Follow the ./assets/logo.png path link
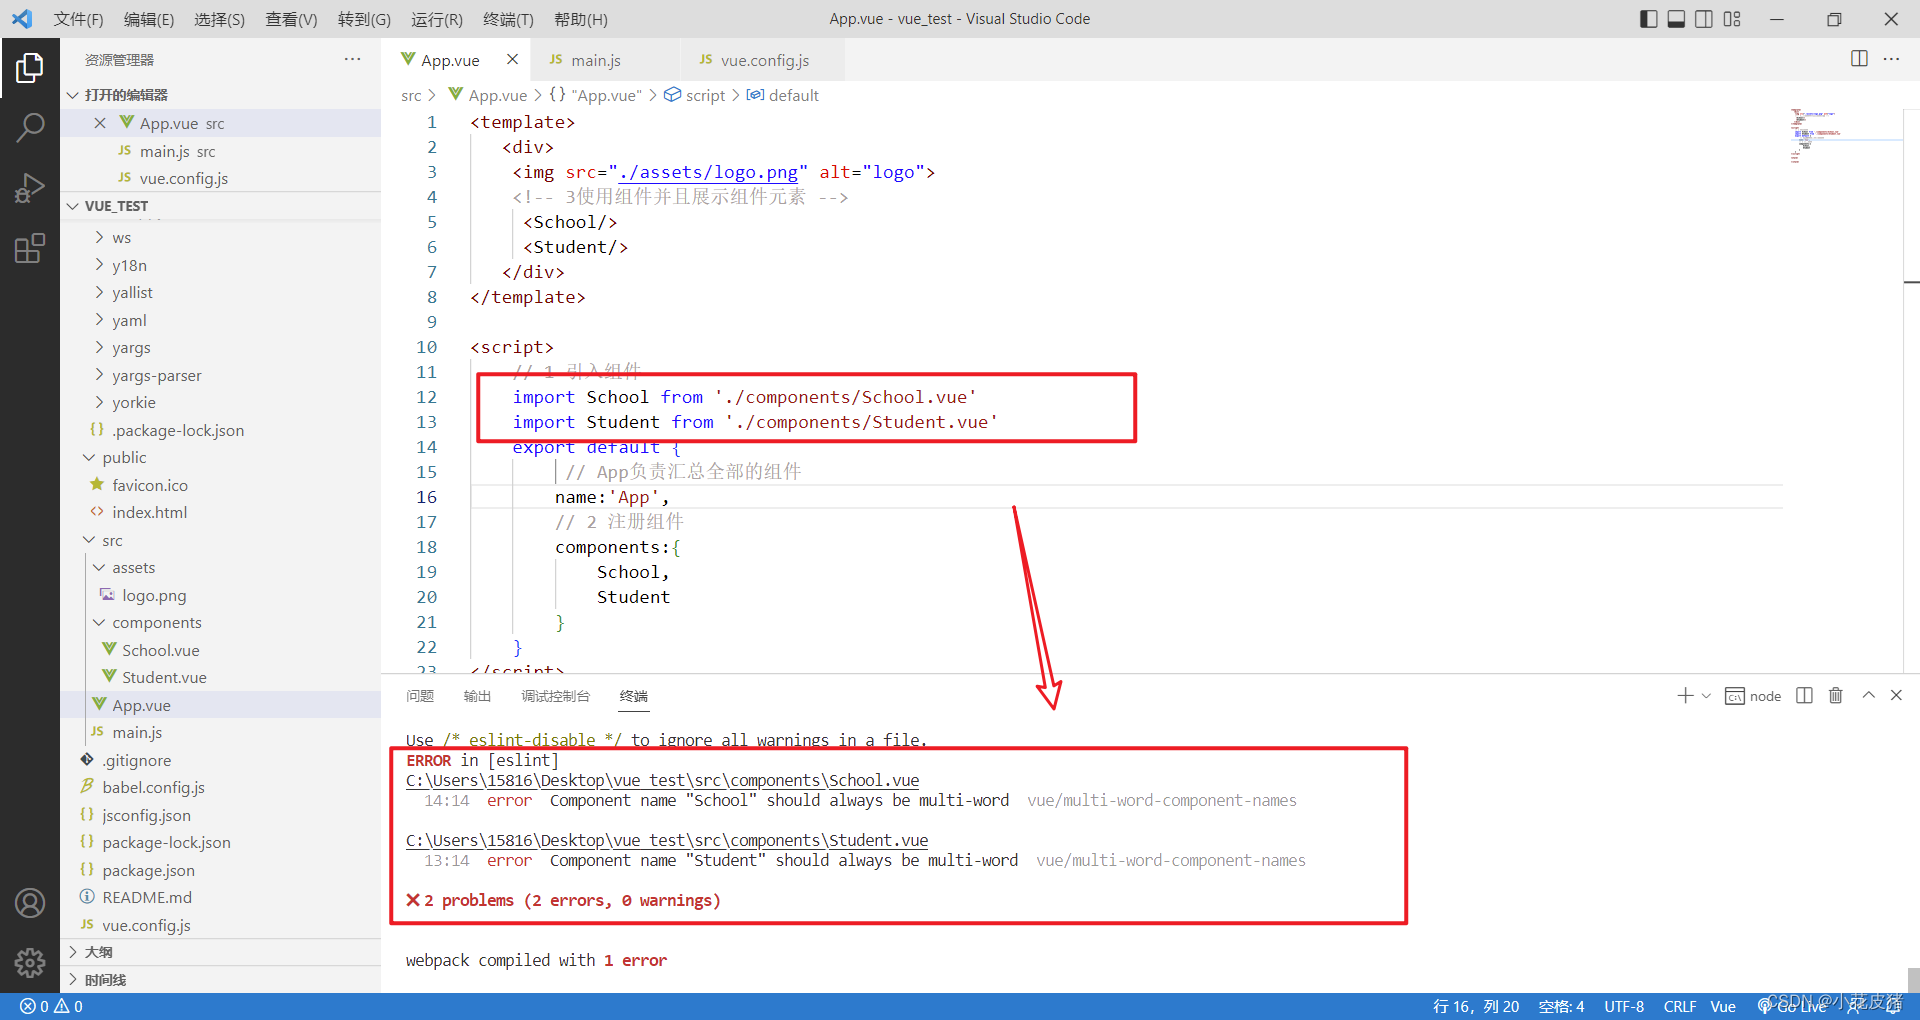Image resolution: width=1920 pixels, height=1020 pixels. (708, 172)
